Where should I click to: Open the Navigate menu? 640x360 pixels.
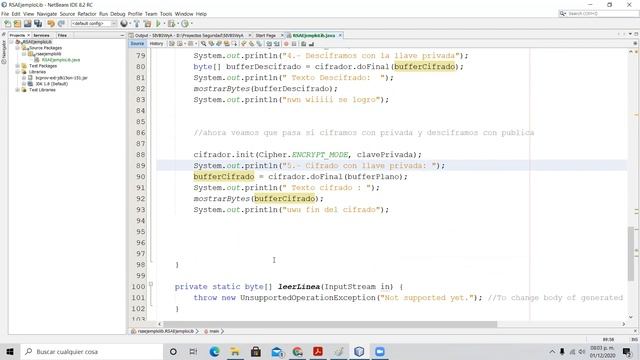click(47, 14)
